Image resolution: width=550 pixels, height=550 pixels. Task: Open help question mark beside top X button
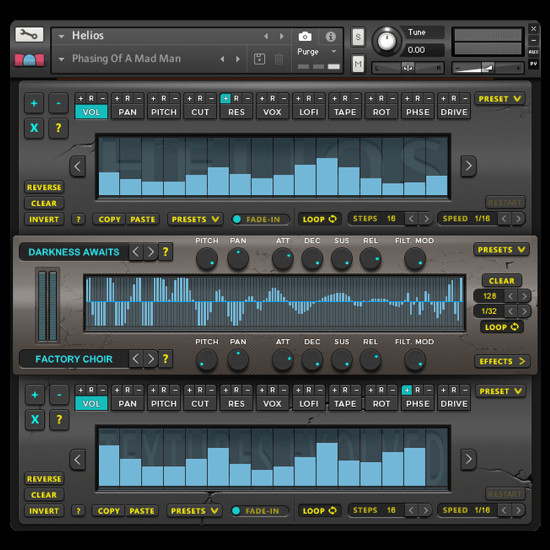click(x=58, y=128)
